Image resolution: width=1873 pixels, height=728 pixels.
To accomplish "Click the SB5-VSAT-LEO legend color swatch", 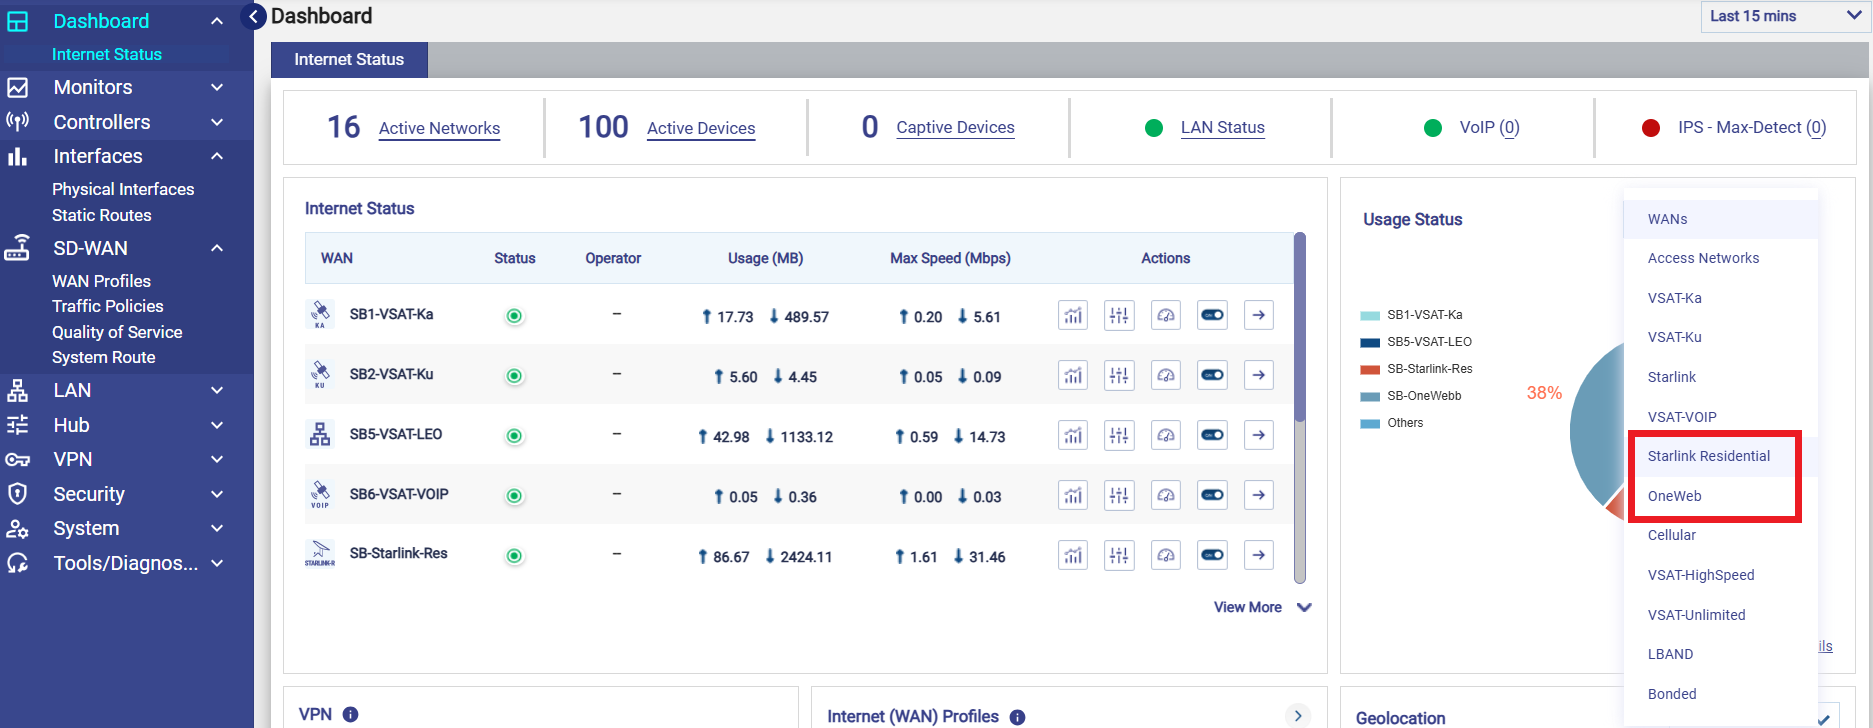I will [x=1370, y=342].
